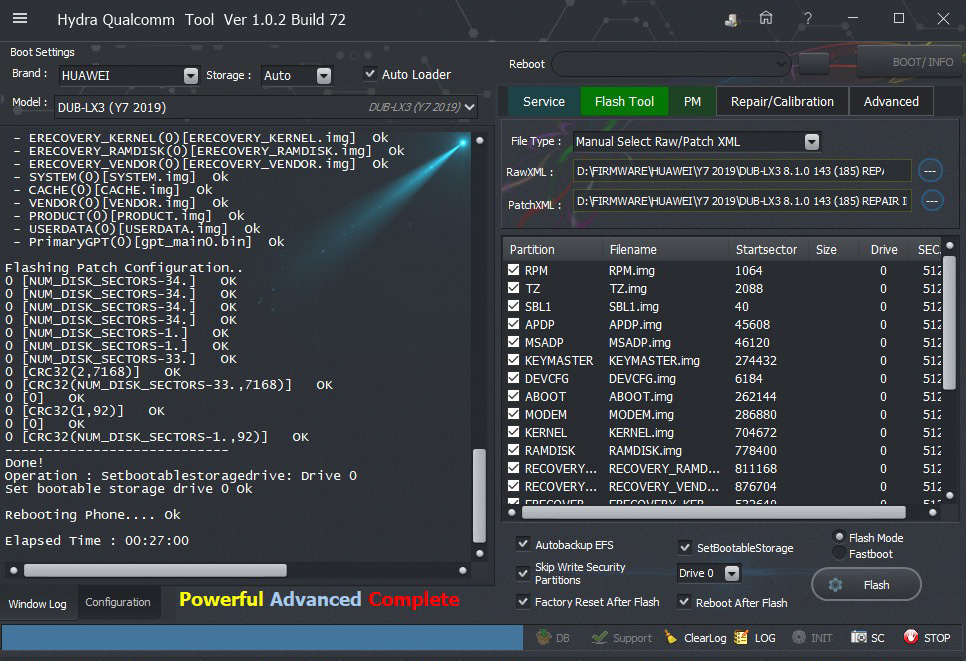Expand the Model dropdown list

[x=470, y=107]
